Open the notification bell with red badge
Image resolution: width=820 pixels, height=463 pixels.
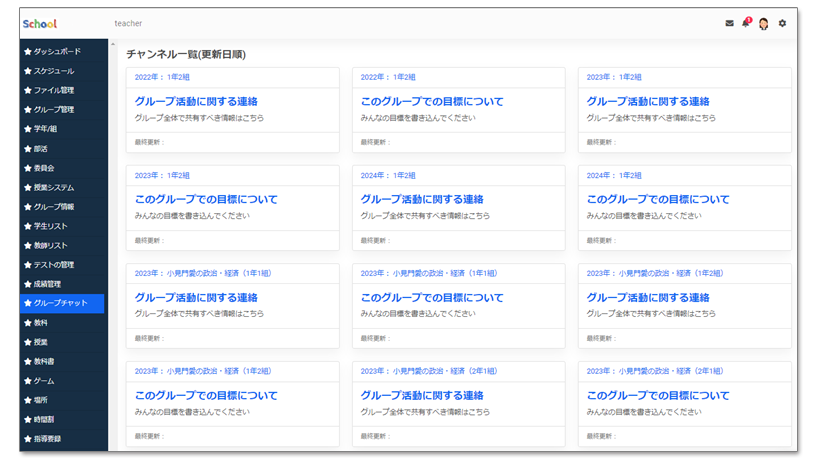(746, 22)
